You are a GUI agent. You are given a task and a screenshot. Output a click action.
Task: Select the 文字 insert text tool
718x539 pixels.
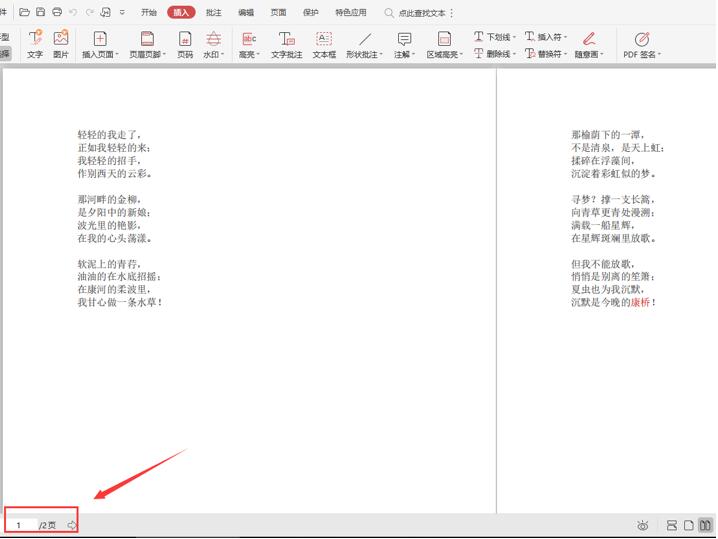[35, 44]
